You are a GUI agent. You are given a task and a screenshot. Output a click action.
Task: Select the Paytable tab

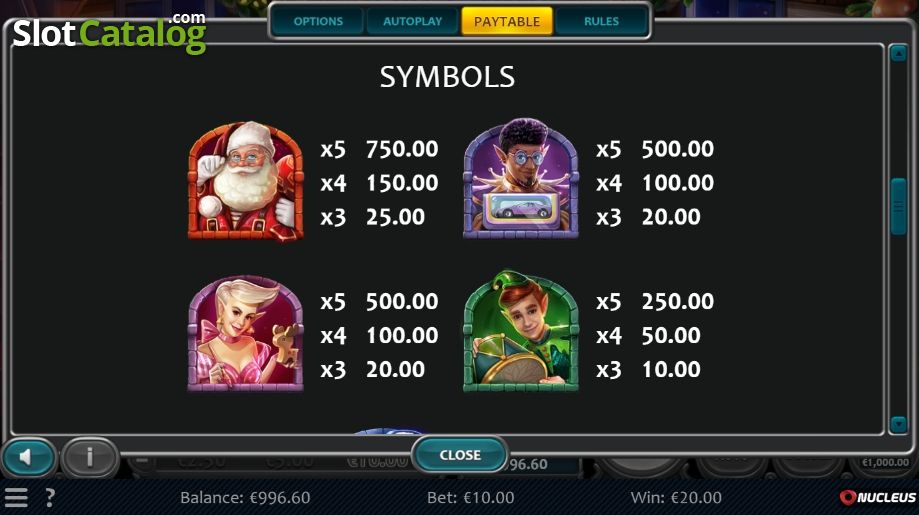click(x=507, y=22)
